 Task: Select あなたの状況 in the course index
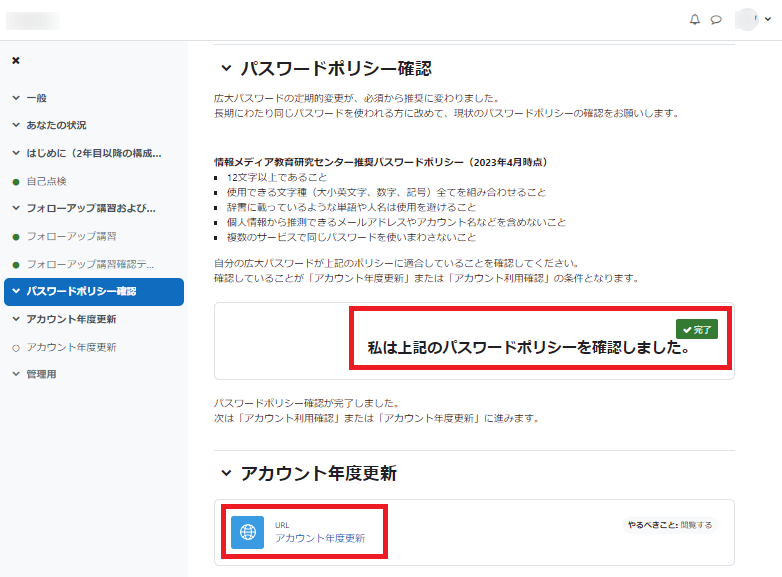pyautogui.click(x=56, y=126)
